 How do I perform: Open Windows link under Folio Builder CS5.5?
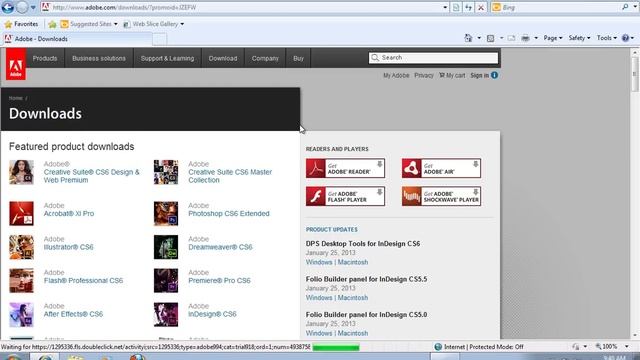coord(319,298)
